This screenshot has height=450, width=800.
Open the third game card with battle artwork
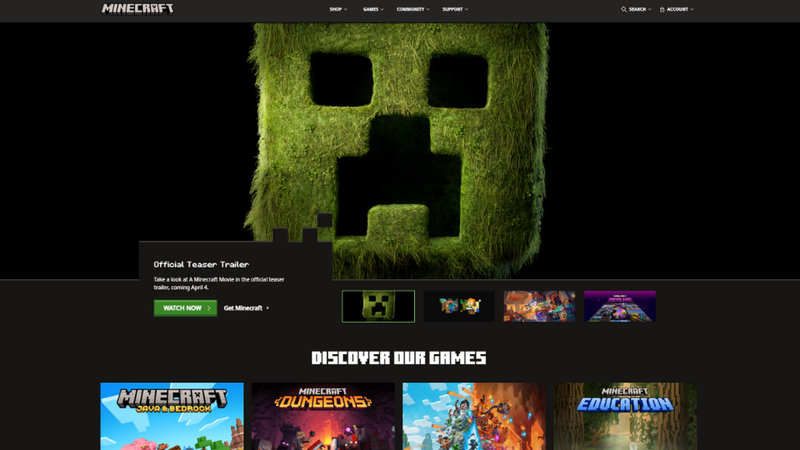(474, 416)
